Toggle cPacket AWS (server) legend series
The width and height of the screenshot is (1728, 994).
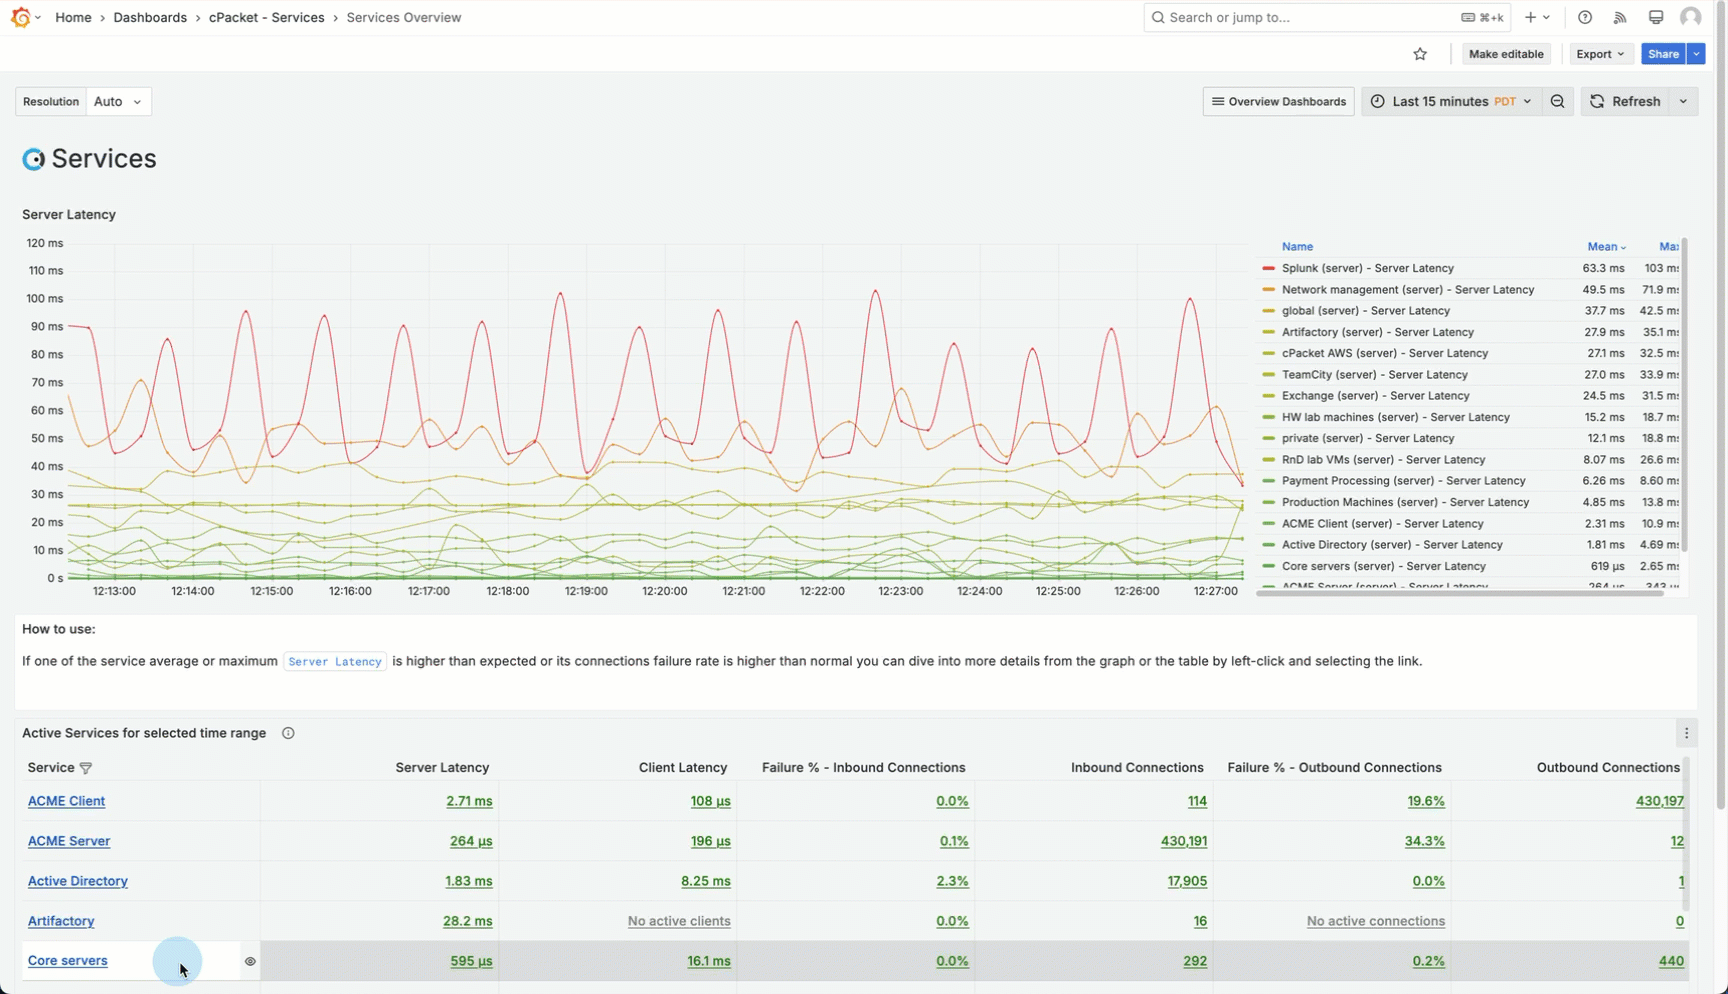click(1385, 353)
